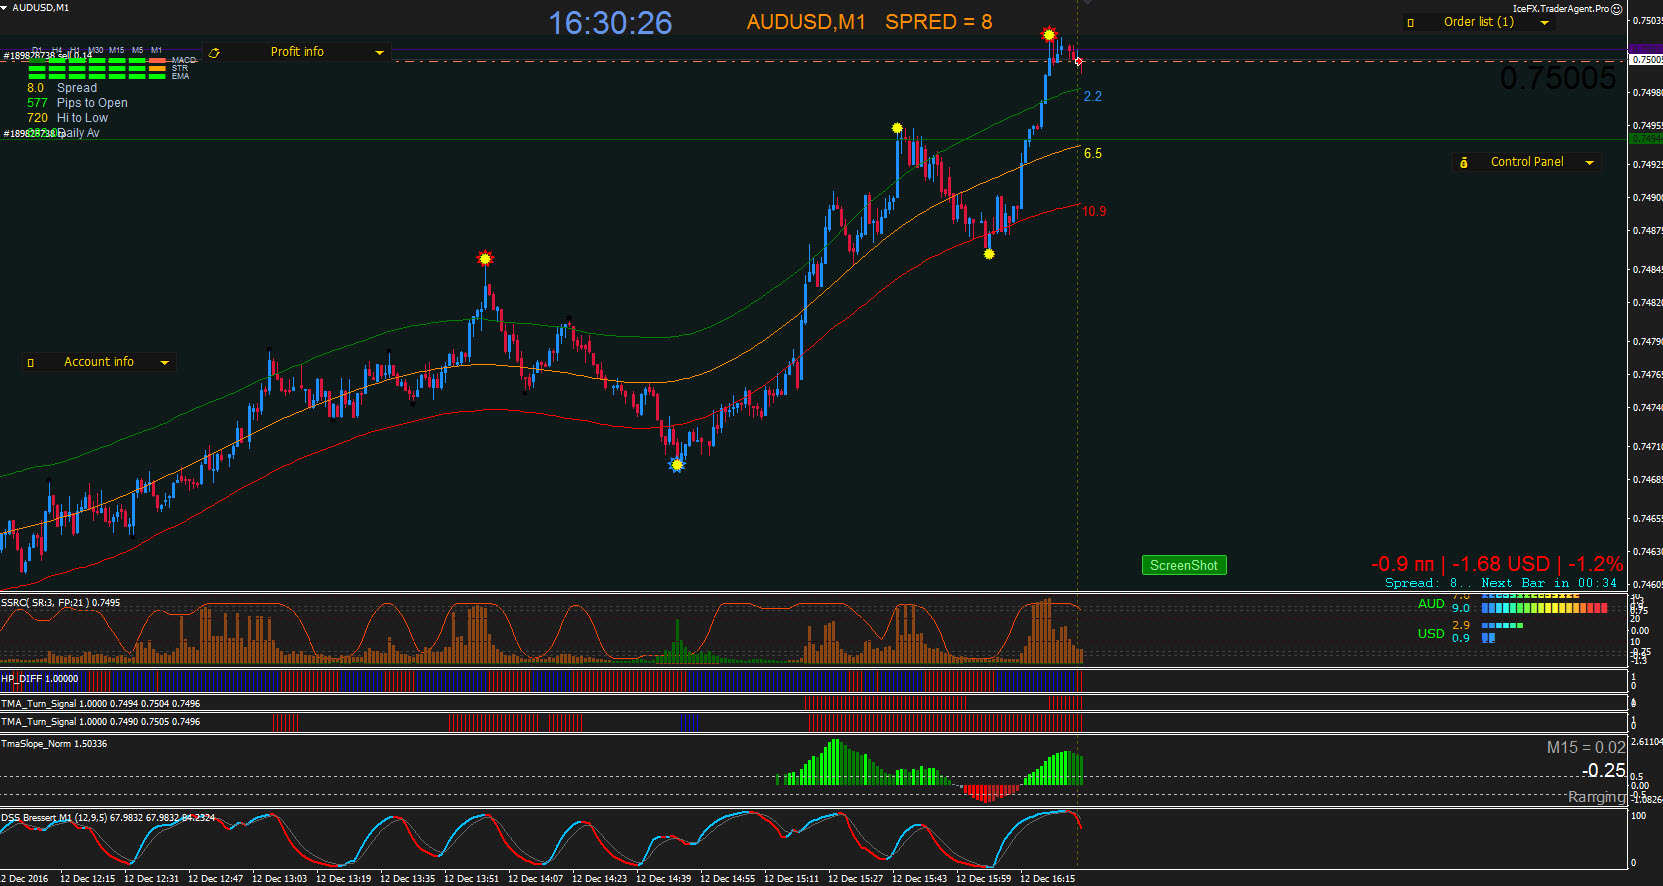The height and width of the screenshot is (886, 1663).
Task: Click the 16:30:26 clock display
Action: pos(610,23)
